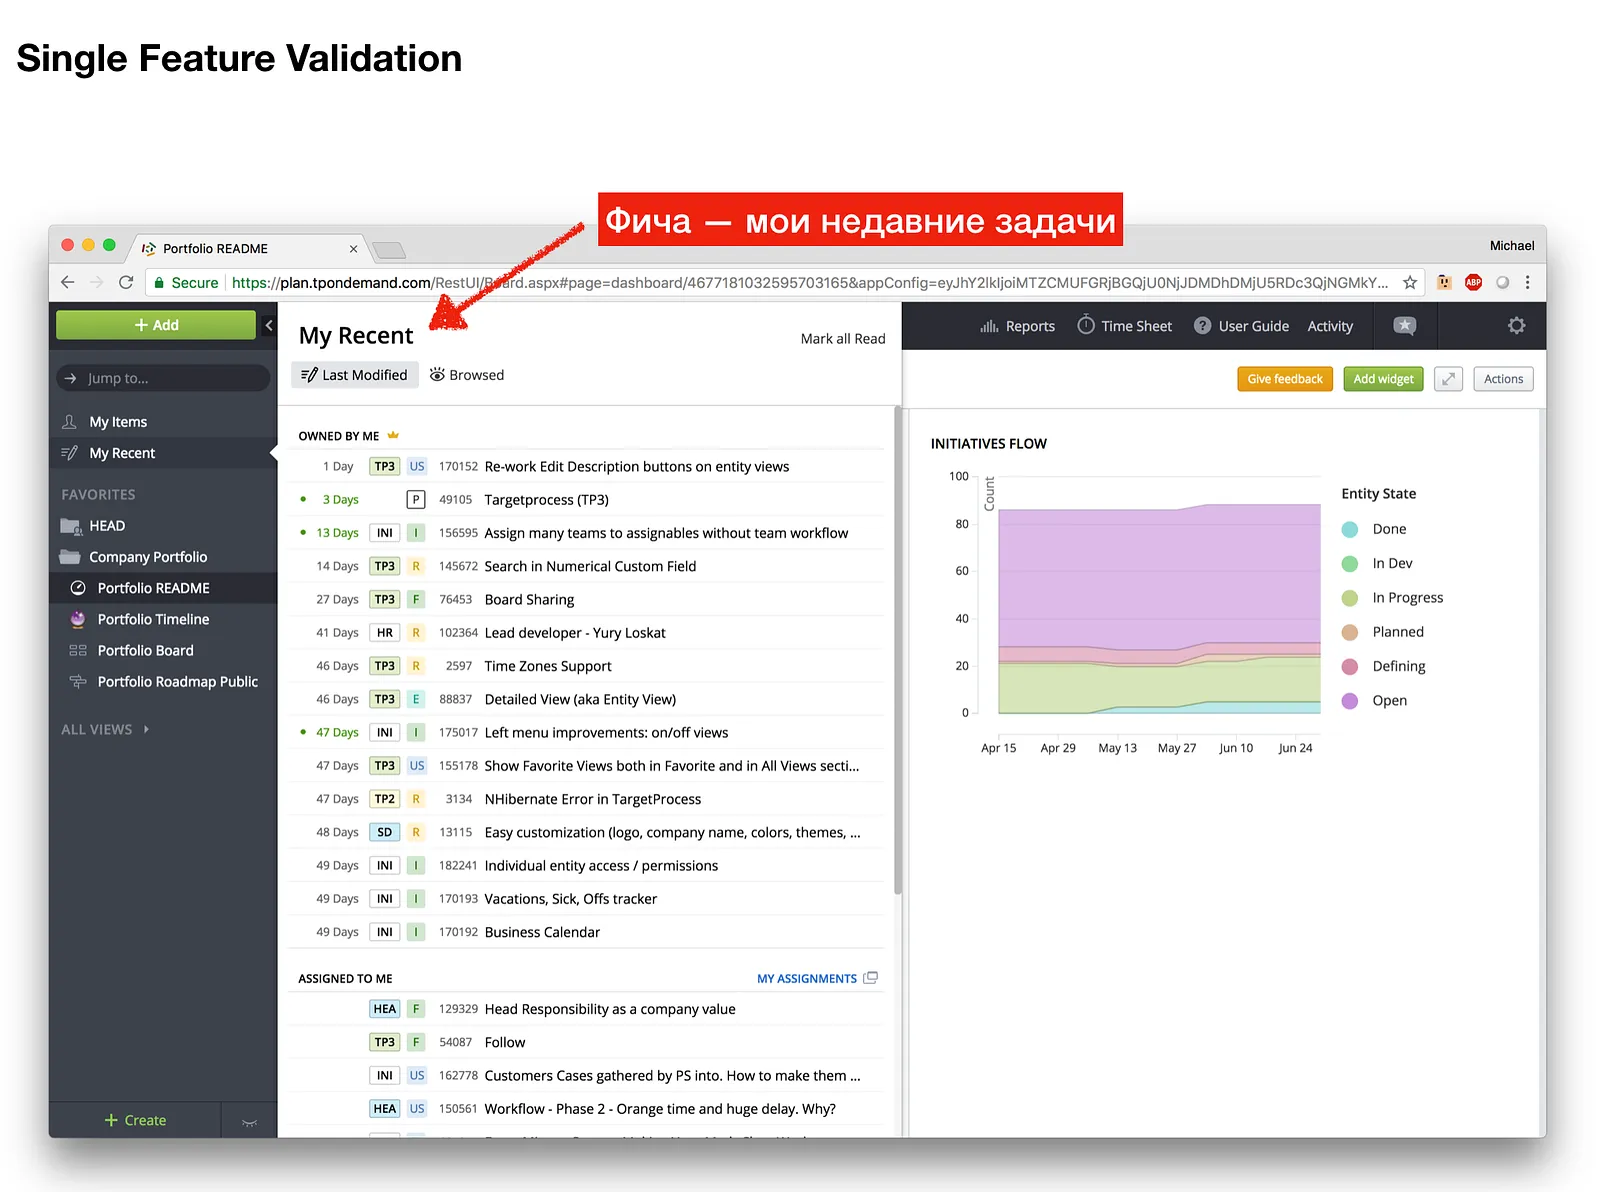
Task: Open the Portfolio Timeline view
Action: click(x=153, y=619)
